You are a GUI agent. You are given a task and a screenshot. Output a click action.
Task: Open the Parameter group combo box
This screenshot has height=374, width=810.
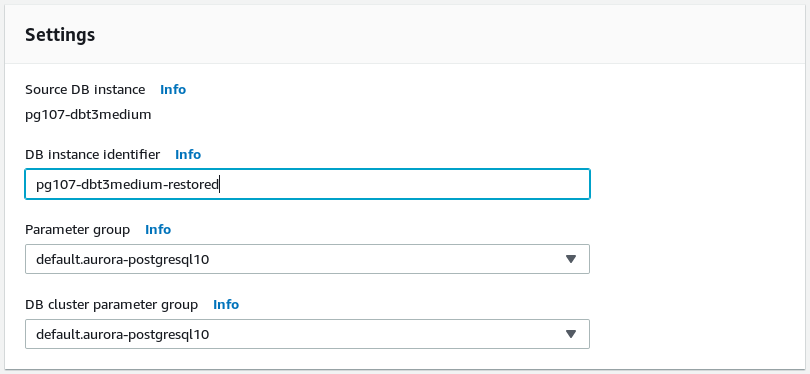tap(307, 259)
